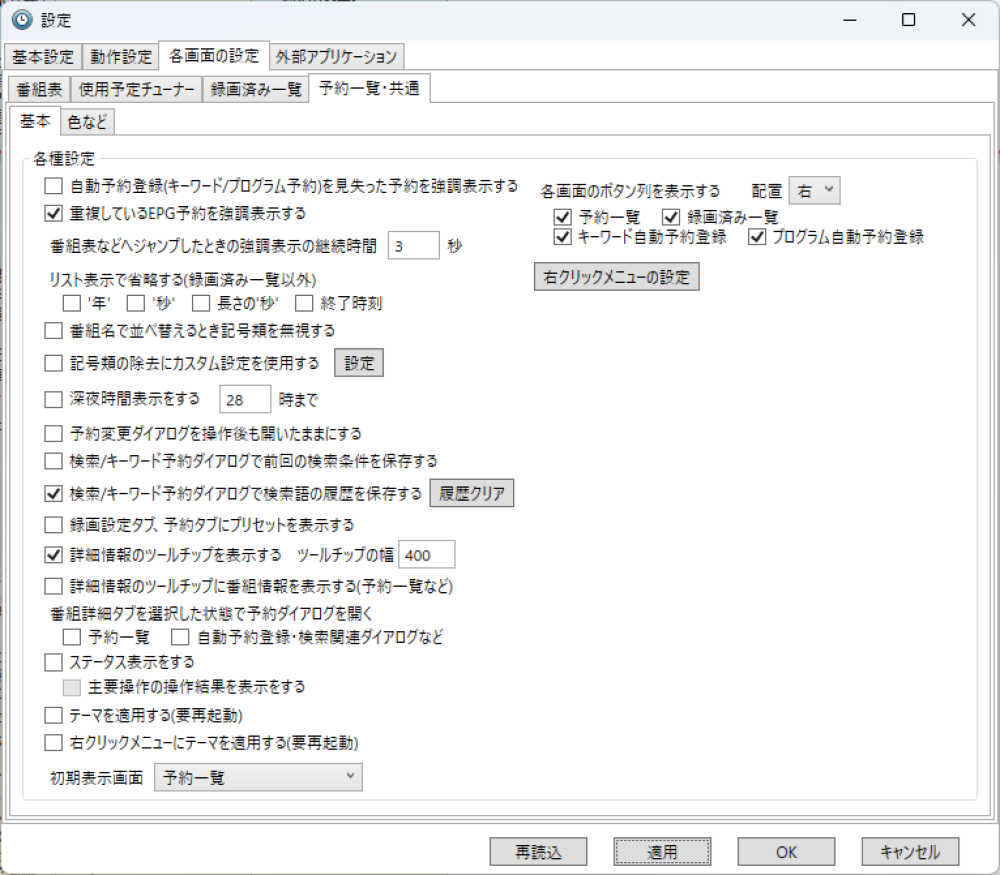
Task: Check the '秒' omit checkbox
Action: click(x=135, y=303)
